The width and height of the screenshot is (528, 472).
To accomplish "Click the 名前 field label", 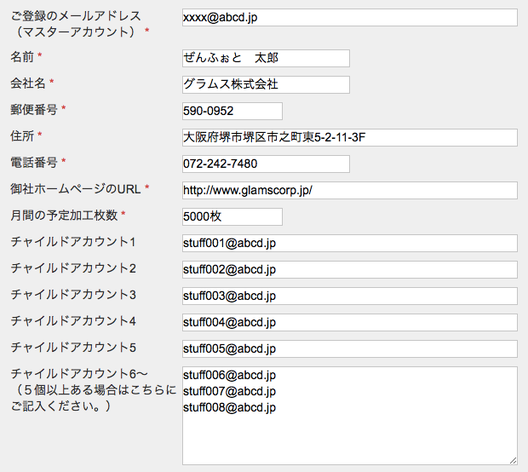I will point(22,57).
